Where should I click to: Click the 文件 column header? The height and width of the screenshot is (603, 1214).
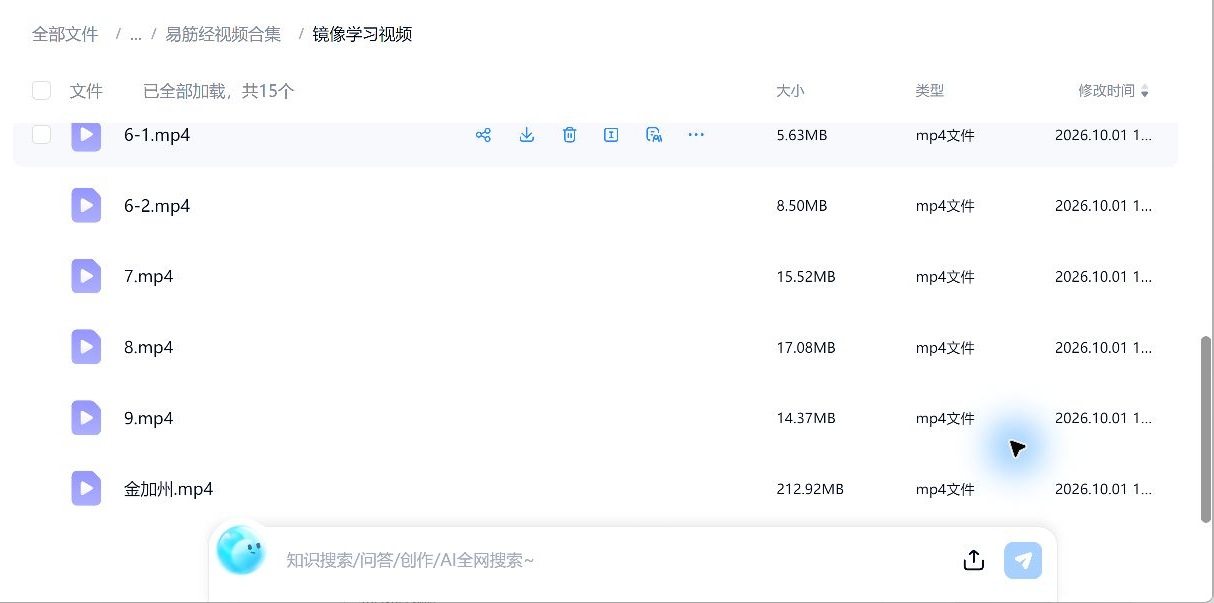point(86,91)
